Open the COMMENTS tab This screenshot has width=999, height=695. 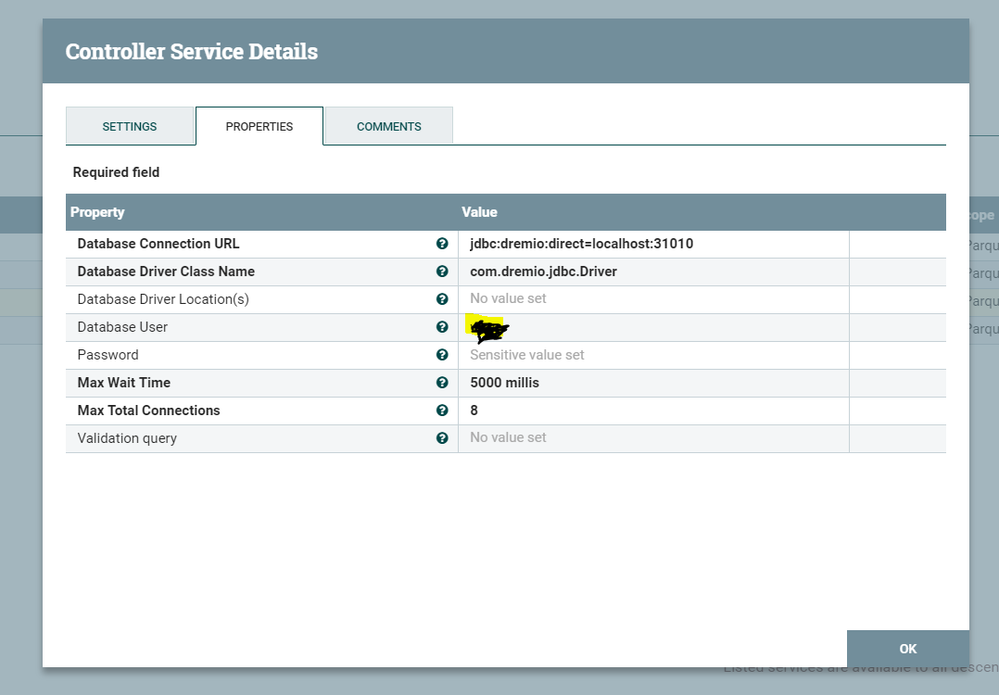coord(388,126)
